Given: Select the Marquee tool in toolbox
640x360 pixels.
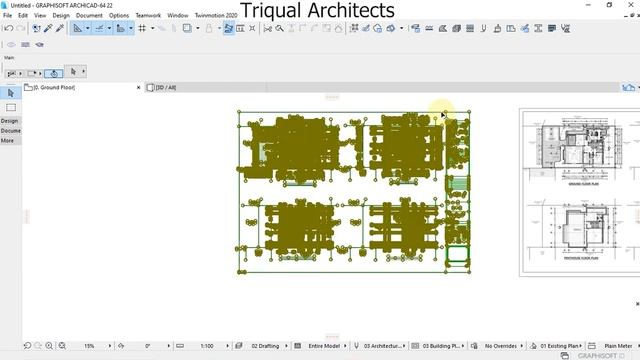Looking at the screenshot, I should tap(11, 108).
